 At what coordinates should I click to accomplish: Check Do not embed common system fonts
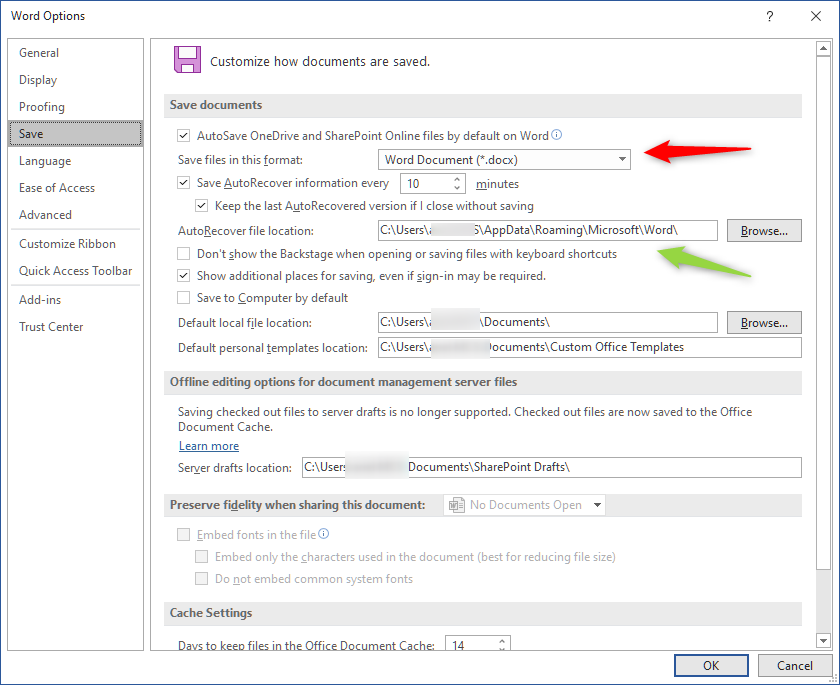[x=201, y=578]
